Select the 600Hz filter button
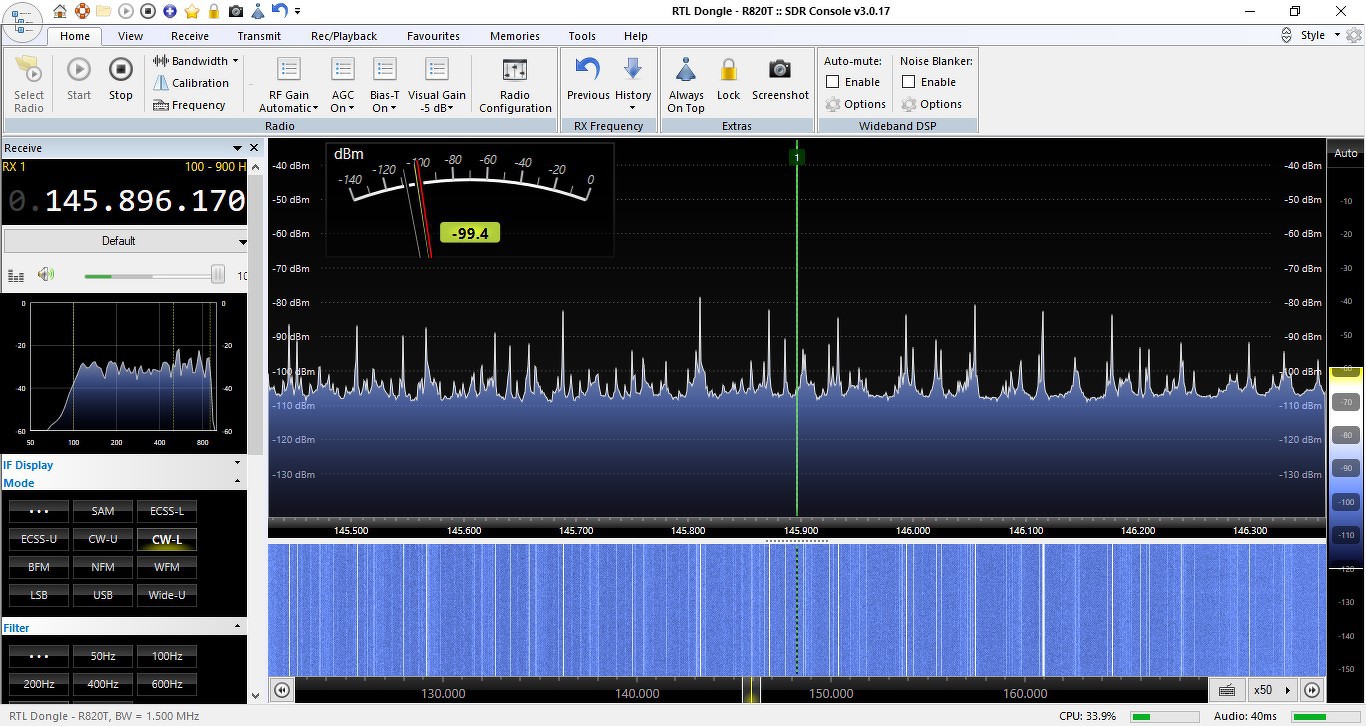 pyautogui.click(x=167, y=684)
